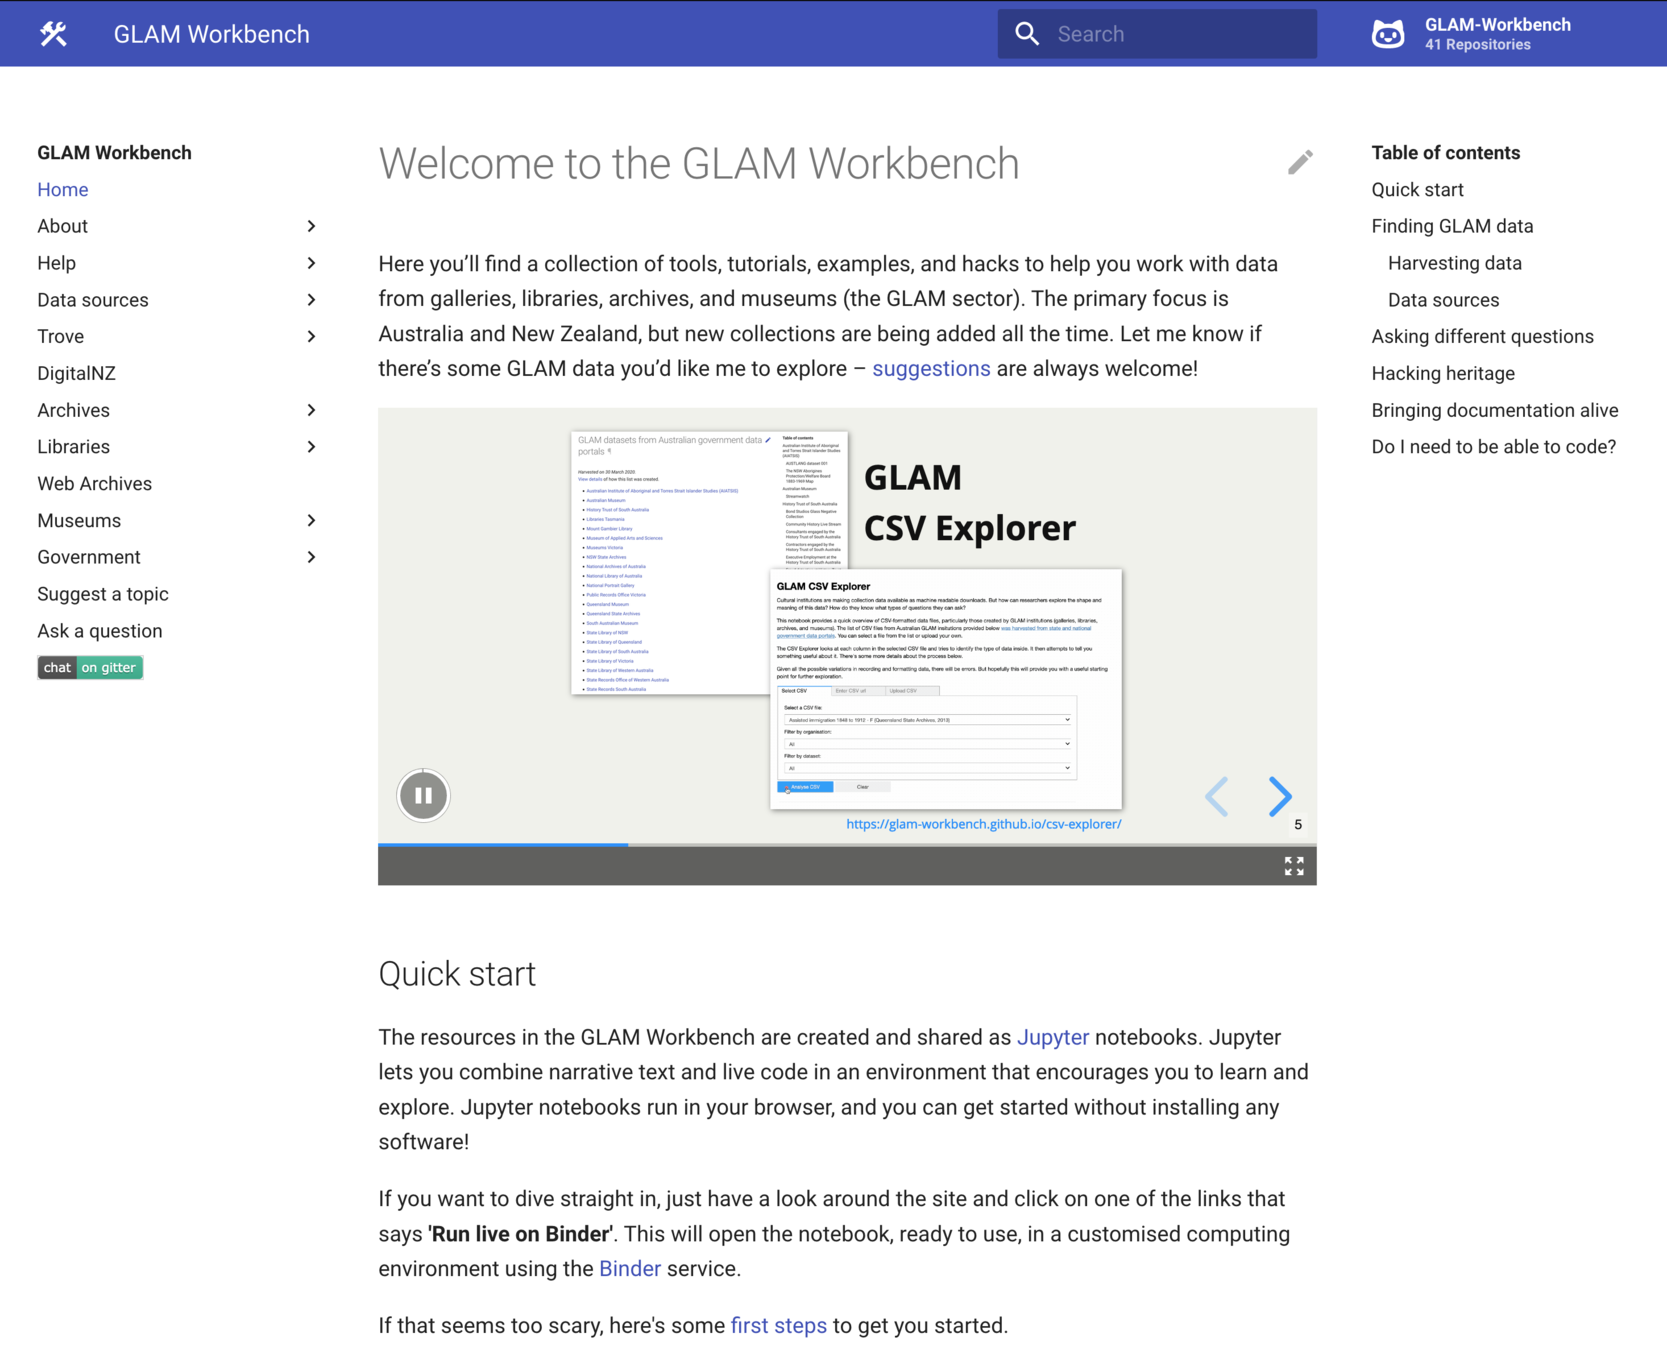Screen dimensions: 1667x1350
Task: Open the Trove navigation item
Action: [60, 337]
